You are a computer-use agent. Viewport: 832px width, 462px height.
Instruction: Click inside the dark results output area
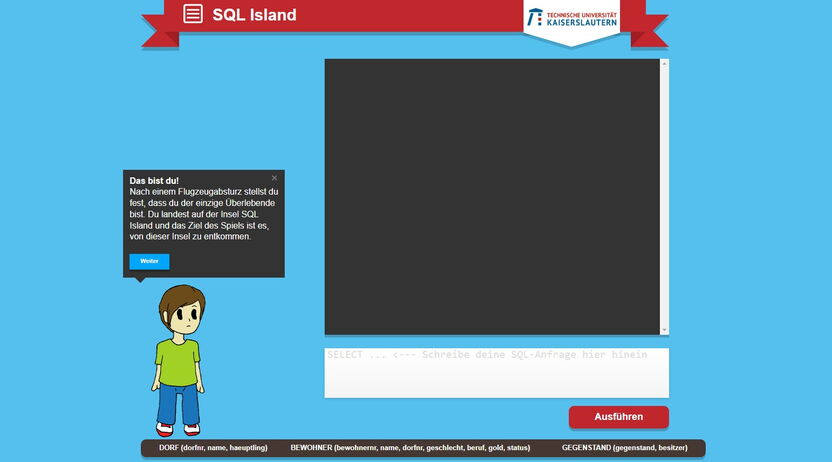[491, 196]
